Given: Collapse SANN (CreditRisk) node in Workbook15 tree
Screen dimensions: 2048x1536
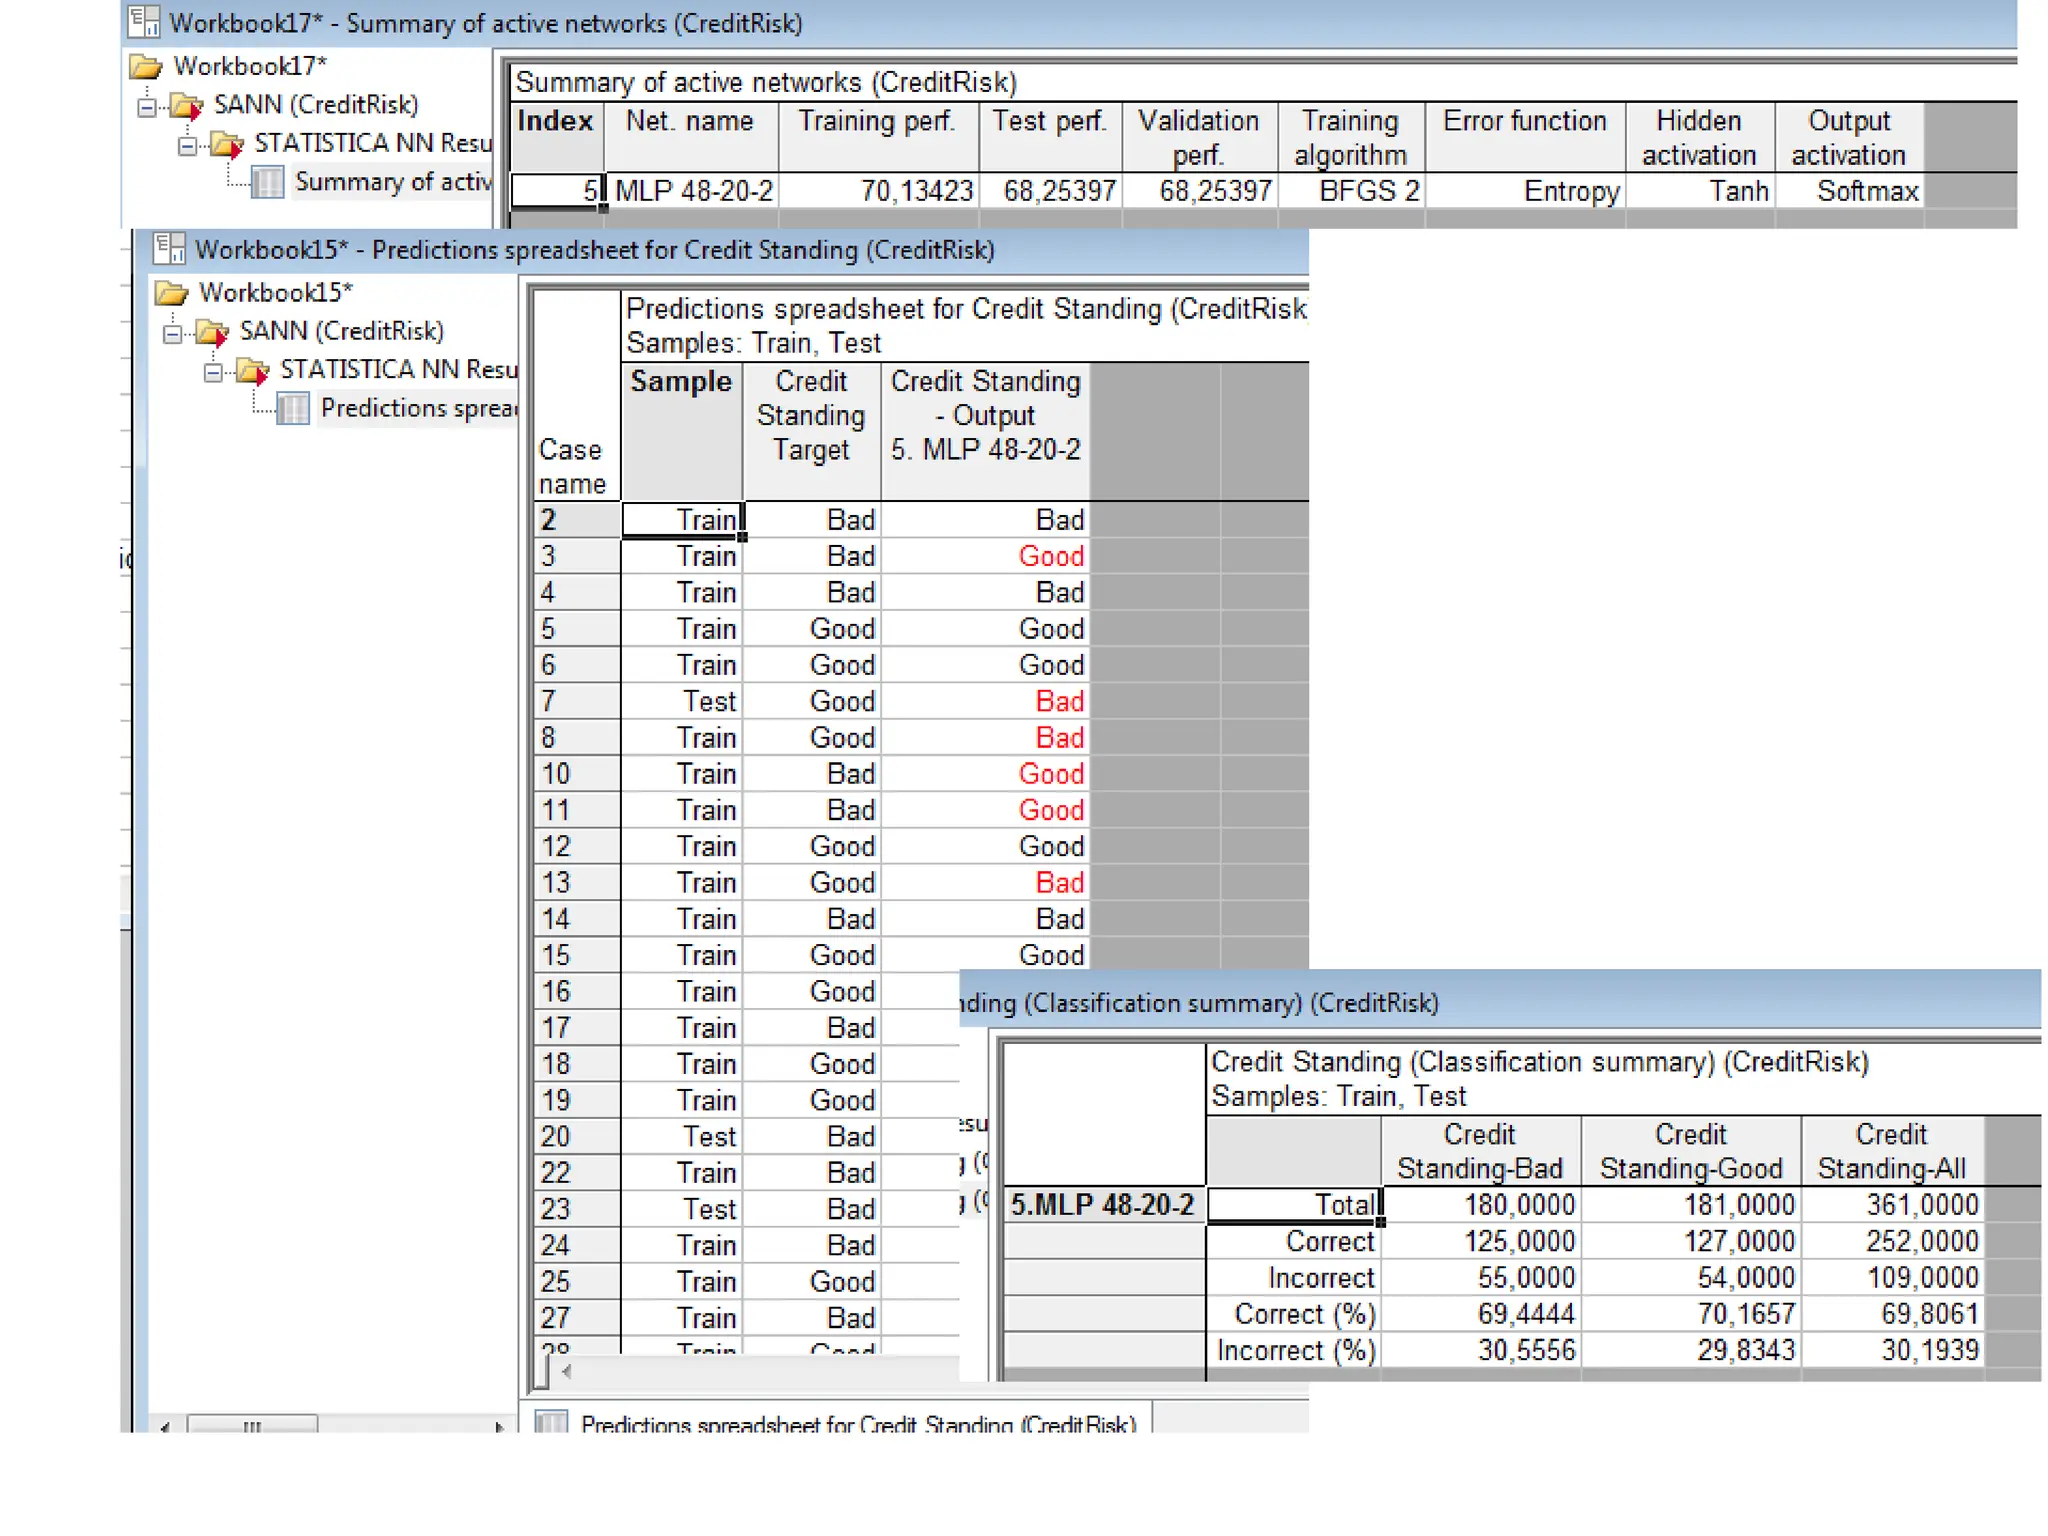Looking at the screenshot, I should 172,333.
